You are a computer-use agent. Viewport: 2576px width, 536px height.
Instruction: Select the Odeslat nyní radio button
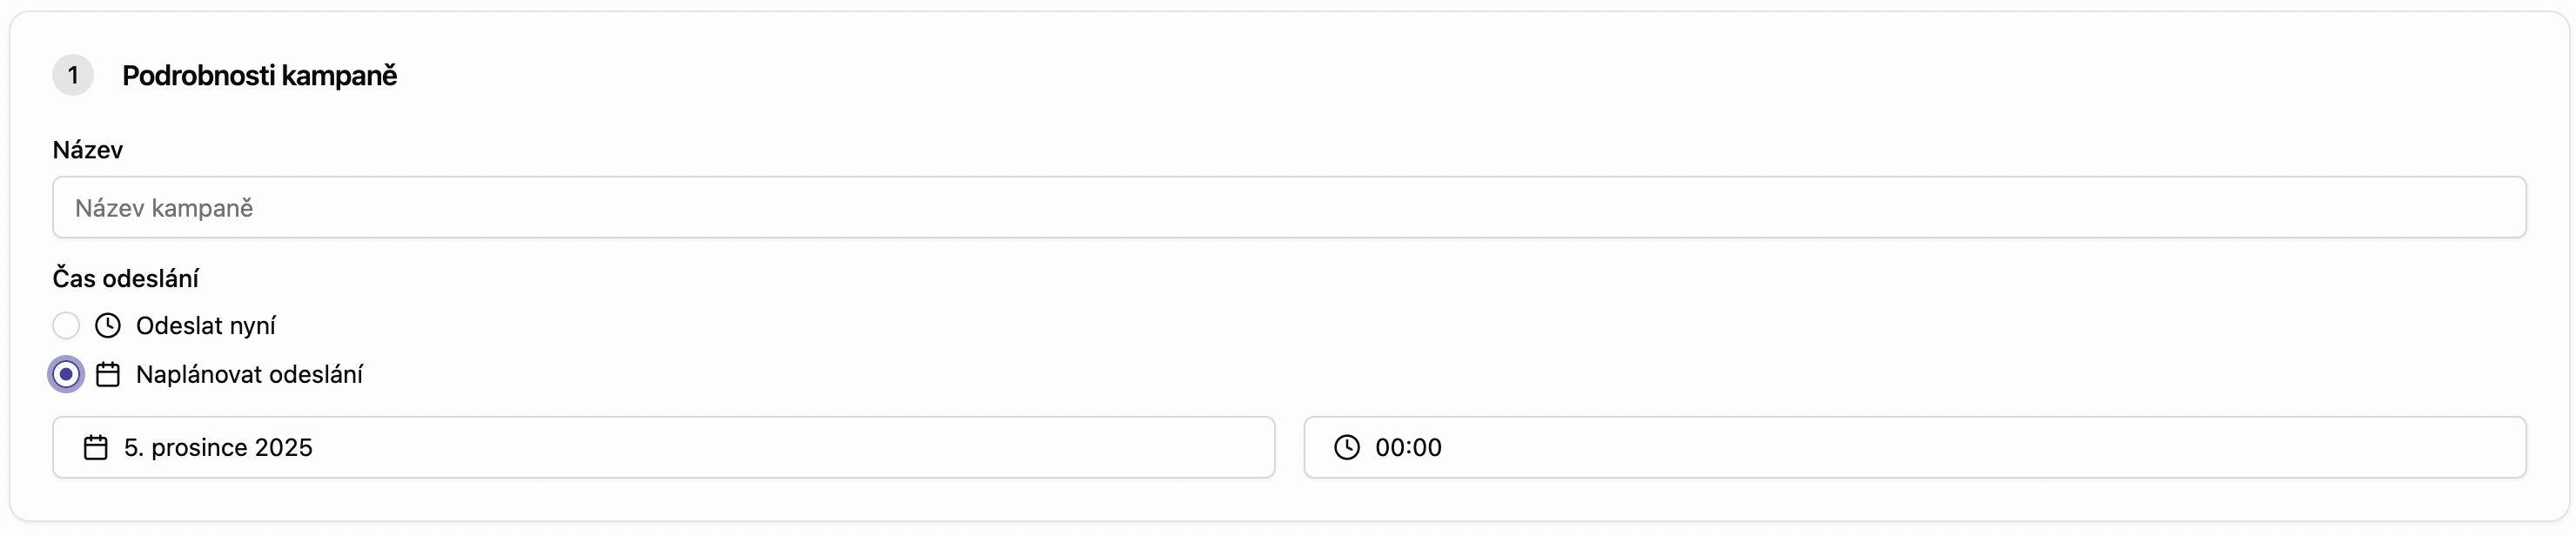66,326
